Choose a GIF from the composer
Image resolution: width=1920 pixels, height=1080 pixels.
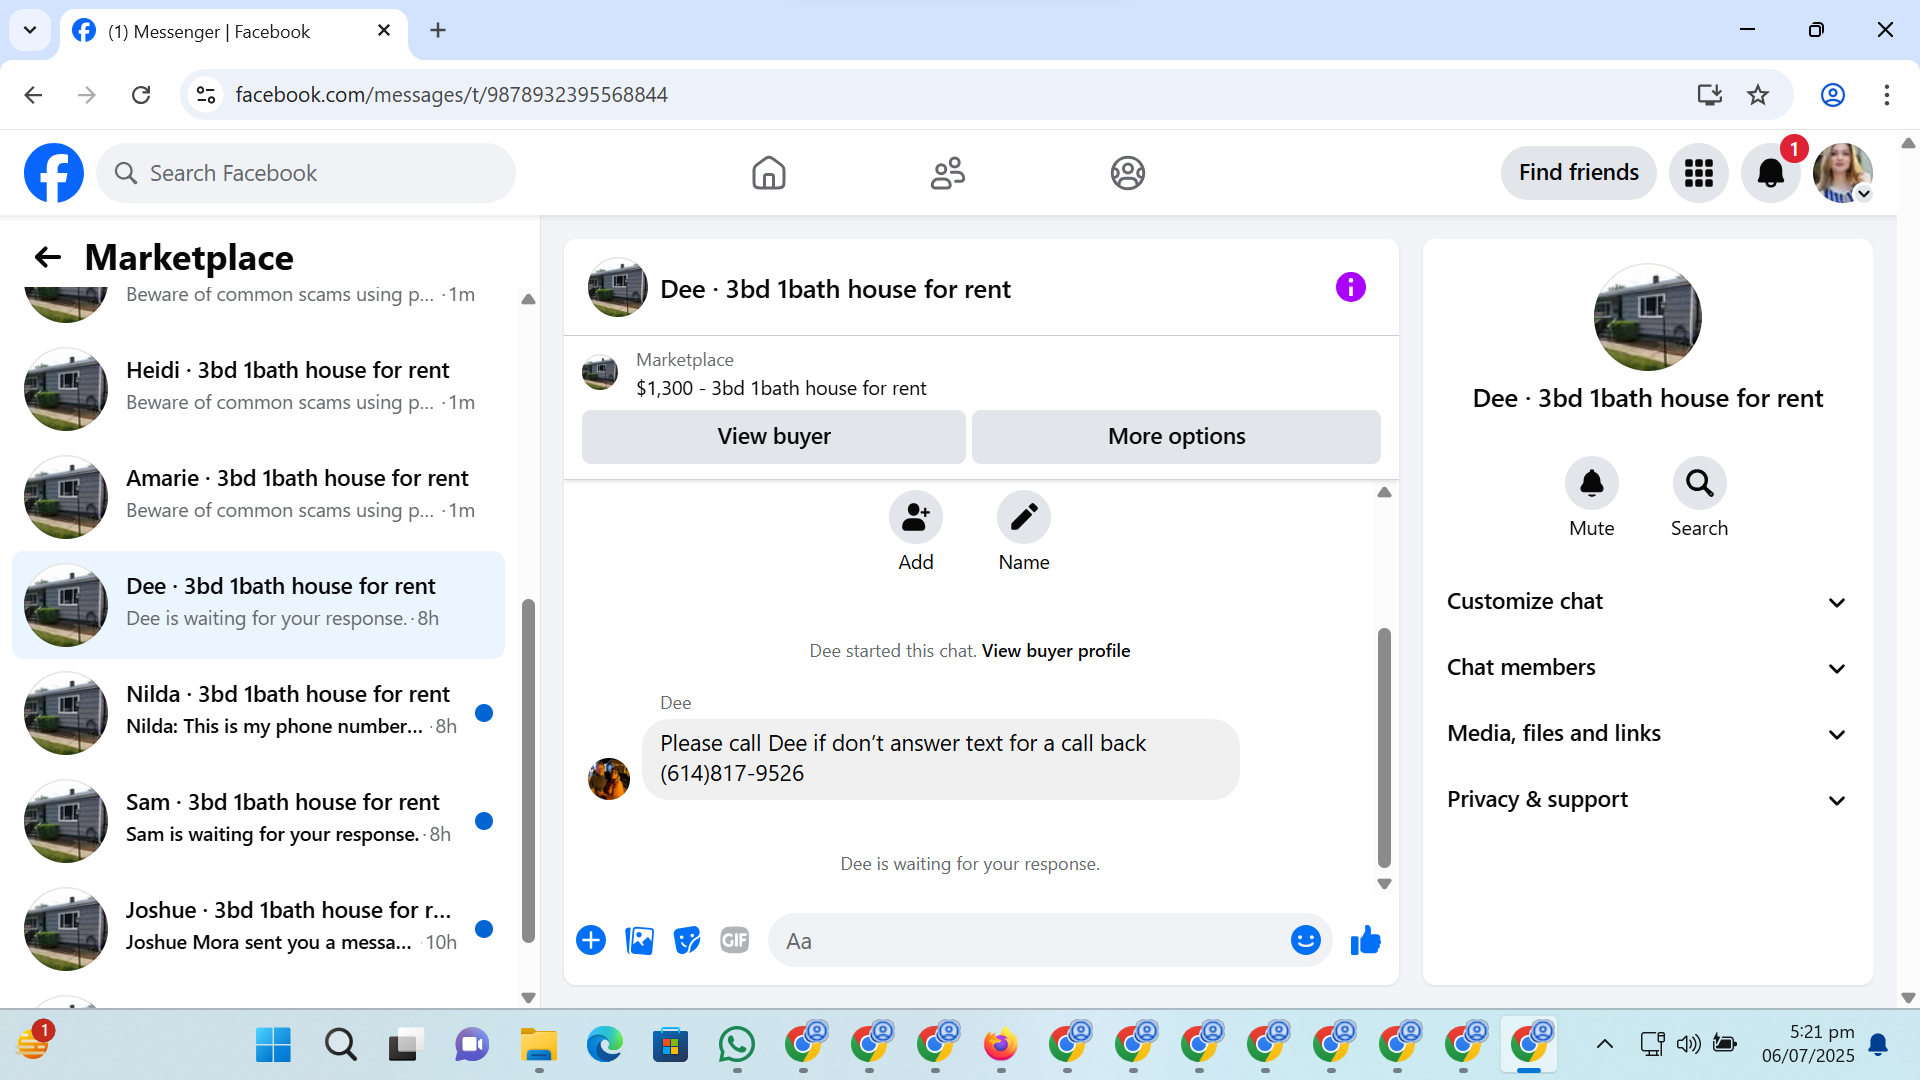pos(735,940)
